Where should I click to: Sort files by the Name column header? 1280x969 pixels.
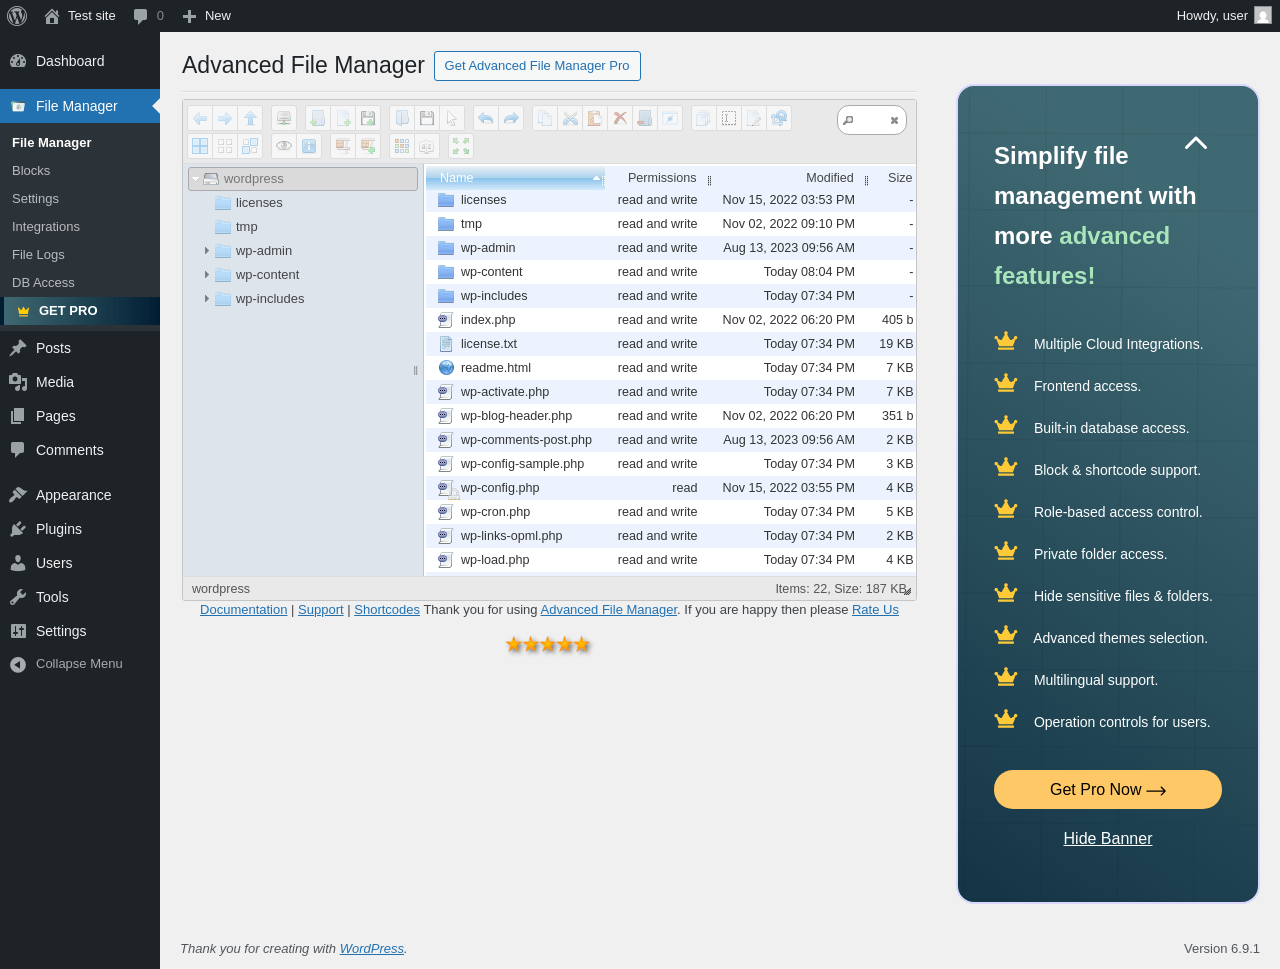pos(515,178)
